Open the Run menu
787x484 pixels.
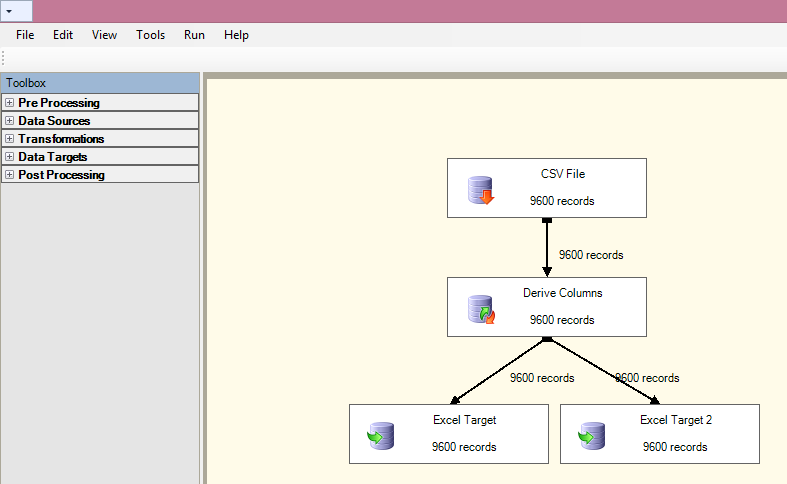click(194, 35)
